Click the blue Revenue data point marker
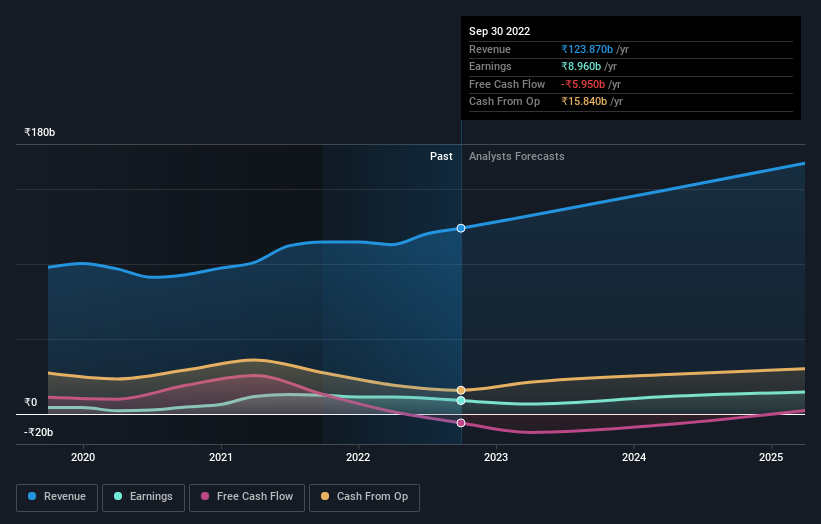The width and height of the screenshot is (821, 524). (461, 228)
